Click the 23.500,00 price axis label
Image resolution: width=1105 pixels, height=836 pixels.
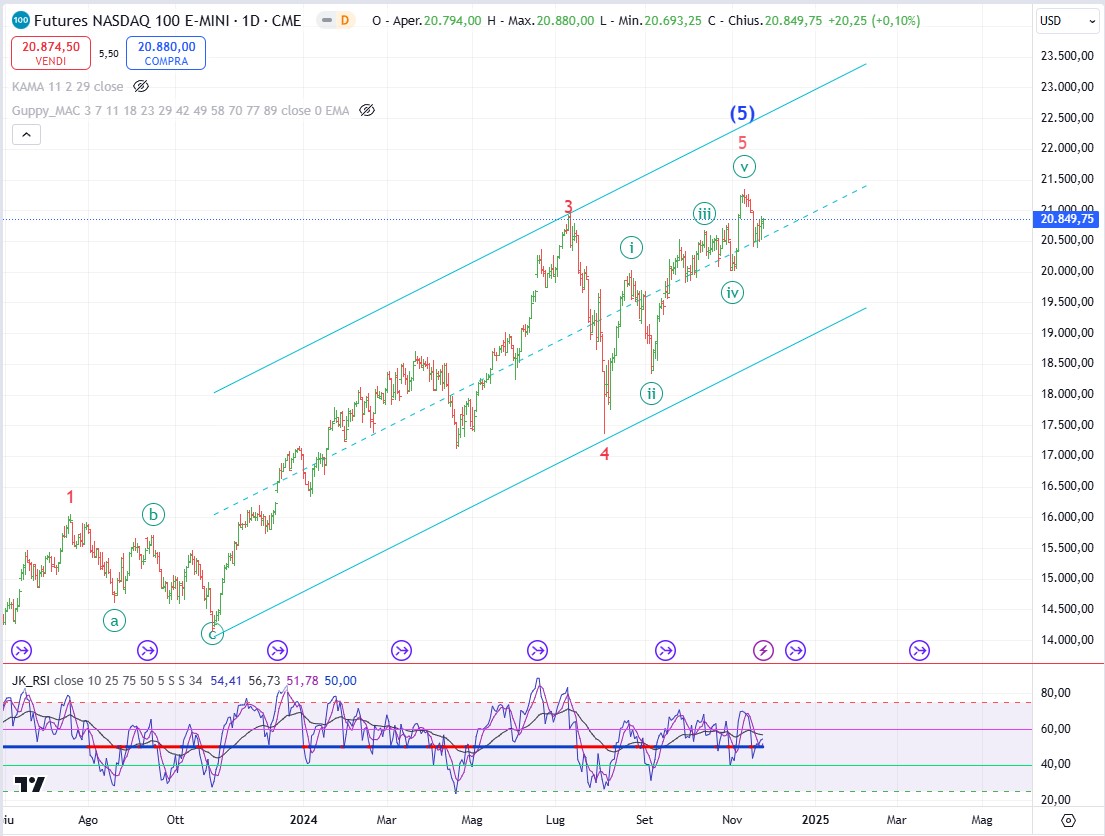click(x=1067, y=56)
